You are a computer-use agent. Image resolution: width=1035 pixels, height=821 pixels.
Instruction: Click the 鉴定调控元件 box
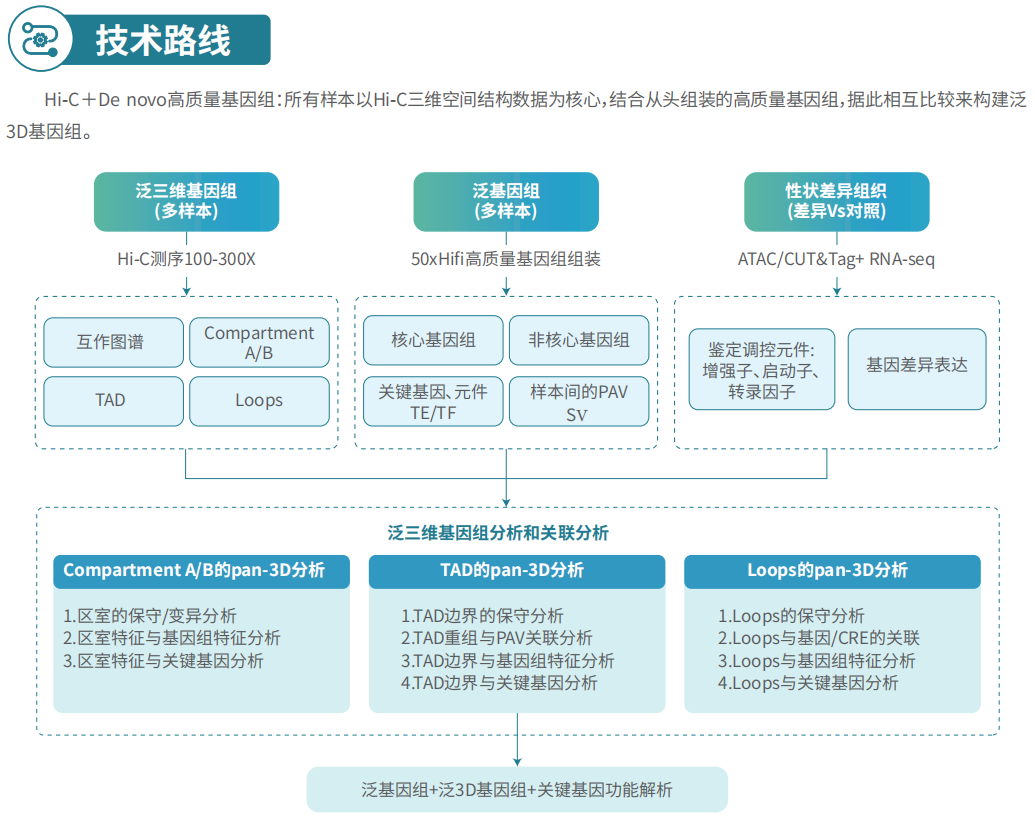pyautogui.click(x=762, y=370)
